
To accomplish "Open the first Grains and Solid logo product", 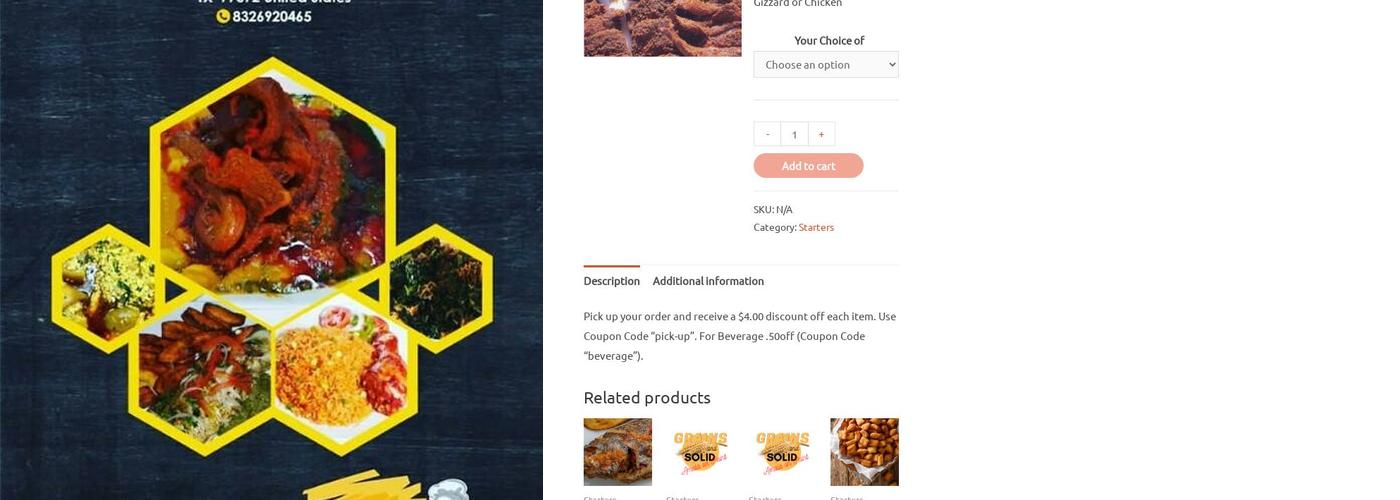I will tap(700, 452).
